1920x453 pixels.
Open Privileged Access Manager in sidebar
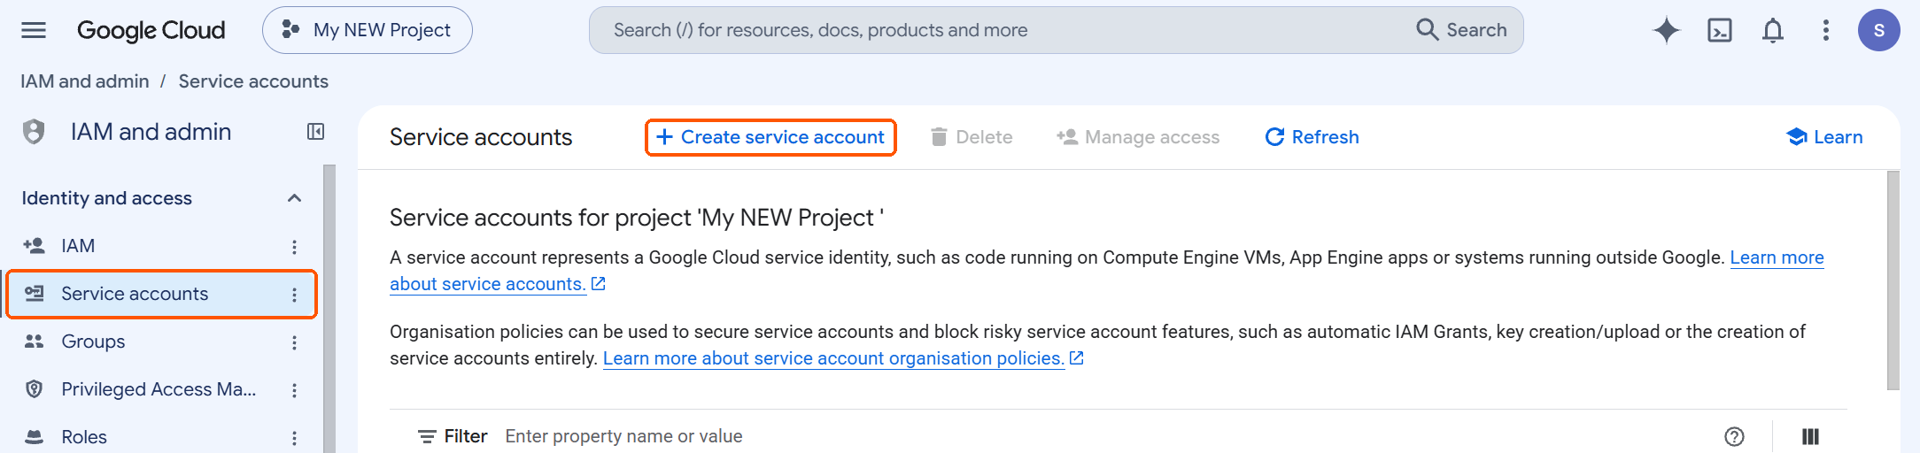click(160, 390)
